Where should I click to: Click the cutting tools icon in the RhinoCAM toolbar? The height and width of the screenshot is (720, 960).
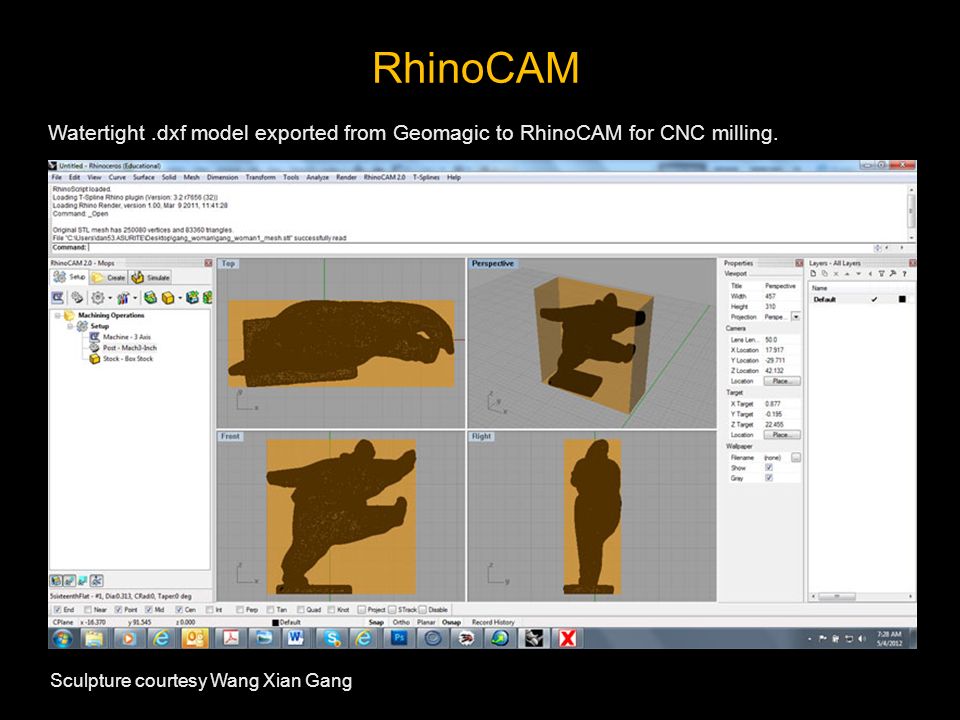[123, 298]
